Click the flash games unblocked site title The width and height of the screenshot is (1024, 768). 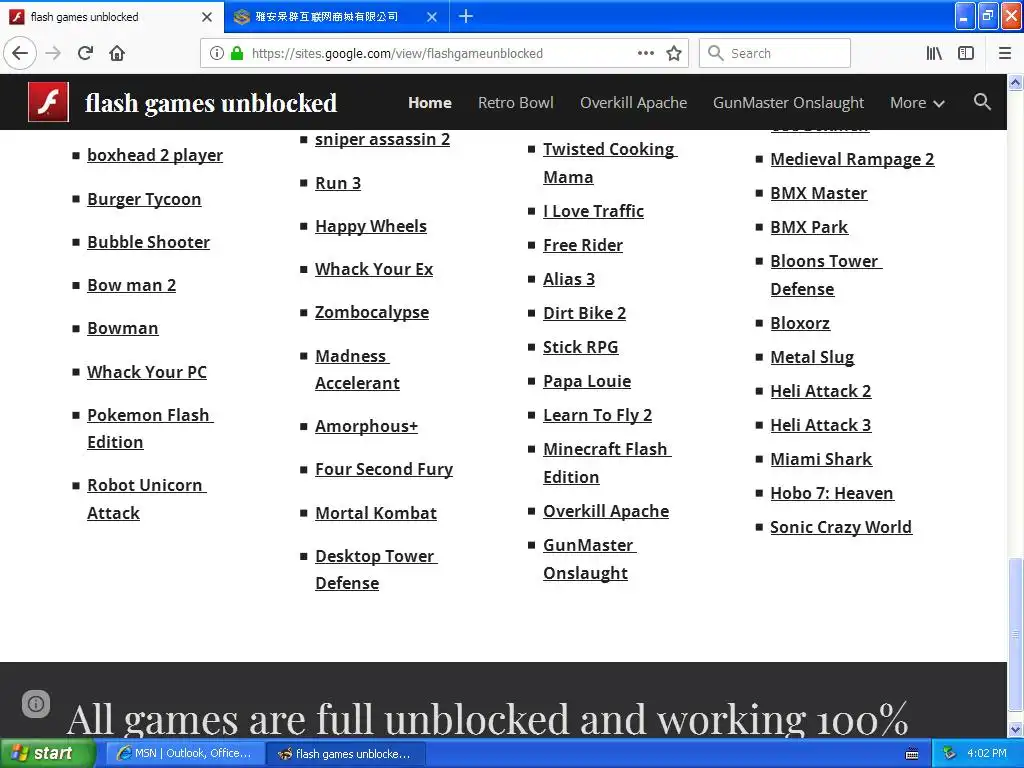click(x=211, y=103)
